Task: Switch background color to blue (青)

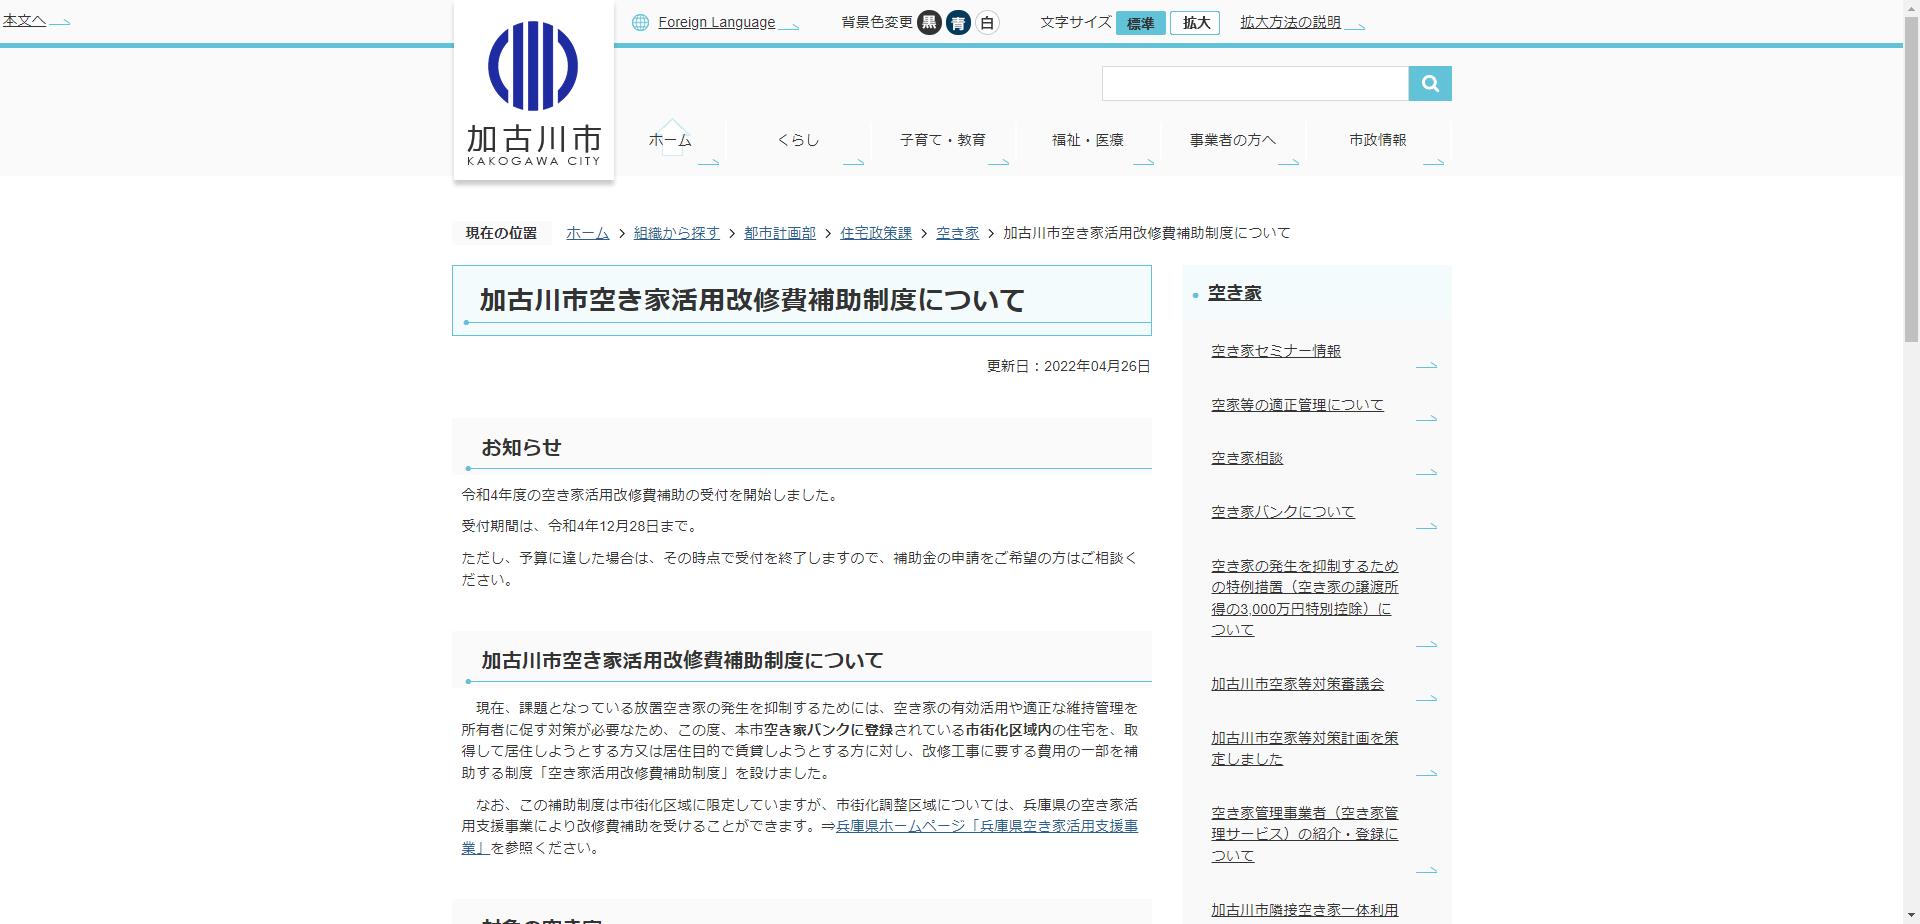Action: point(958,23)
